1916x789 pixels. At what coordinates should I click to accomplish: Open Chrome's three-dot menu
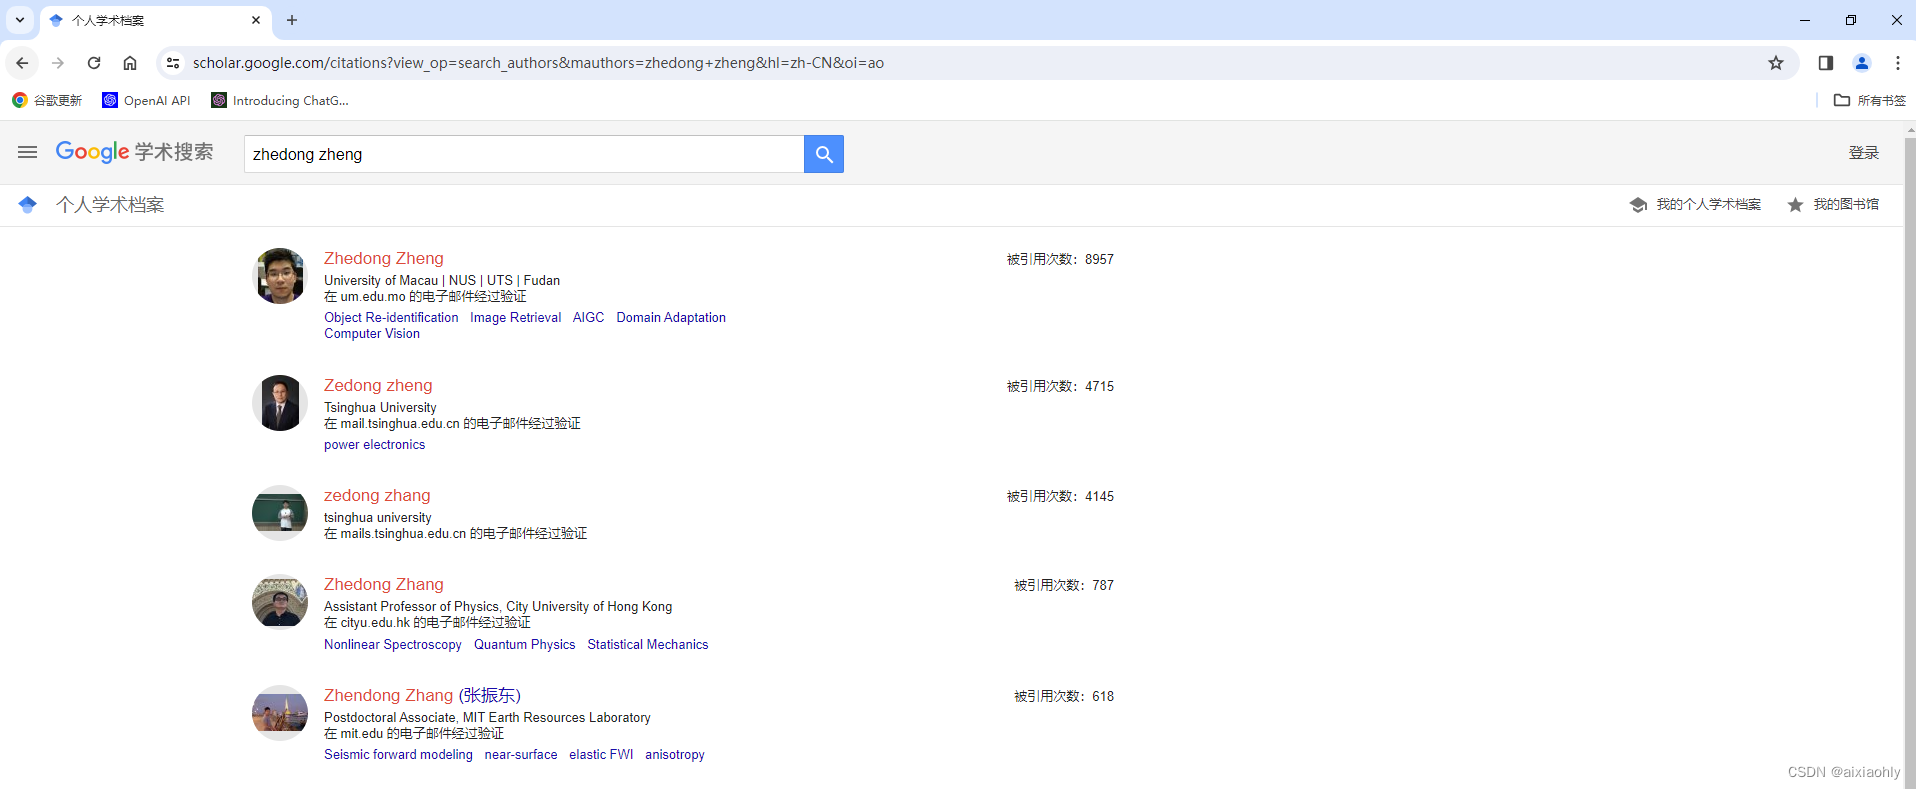pyautogui.click(x=1898, y=63)
